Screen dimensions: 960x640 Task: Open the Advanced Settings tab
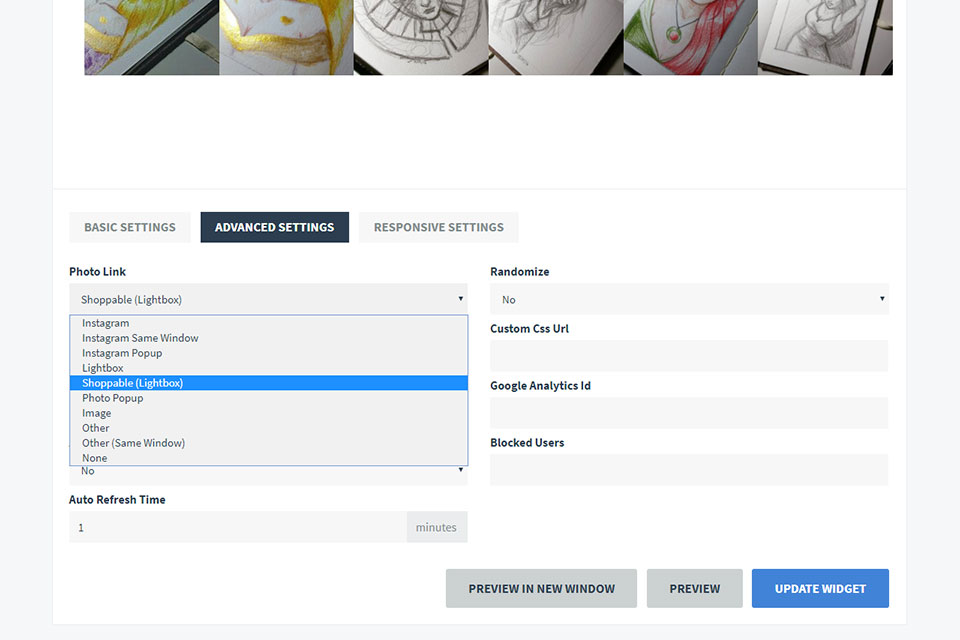(x=274, y=227)
